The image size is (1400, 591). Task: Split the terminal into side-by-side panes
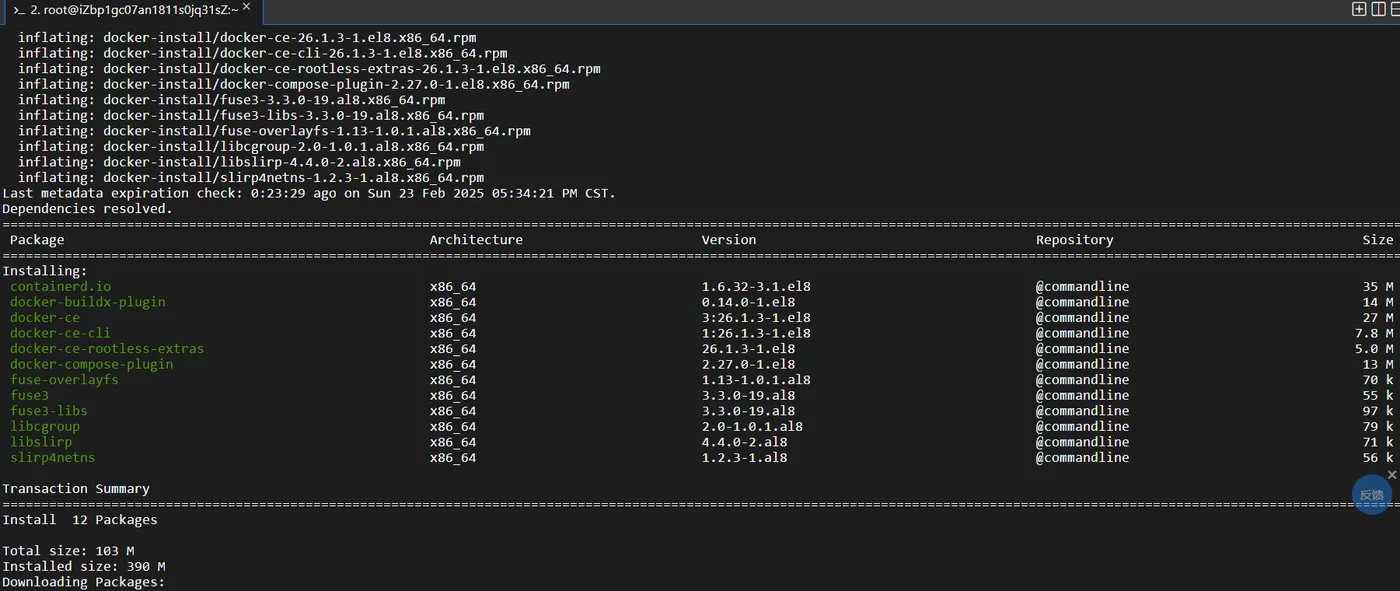tap(1377, 9)
